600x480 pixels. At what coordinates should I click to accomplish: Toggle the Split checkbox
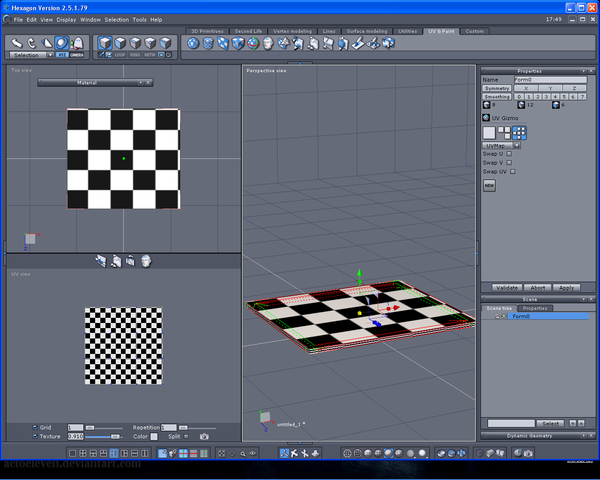(186, 436)
